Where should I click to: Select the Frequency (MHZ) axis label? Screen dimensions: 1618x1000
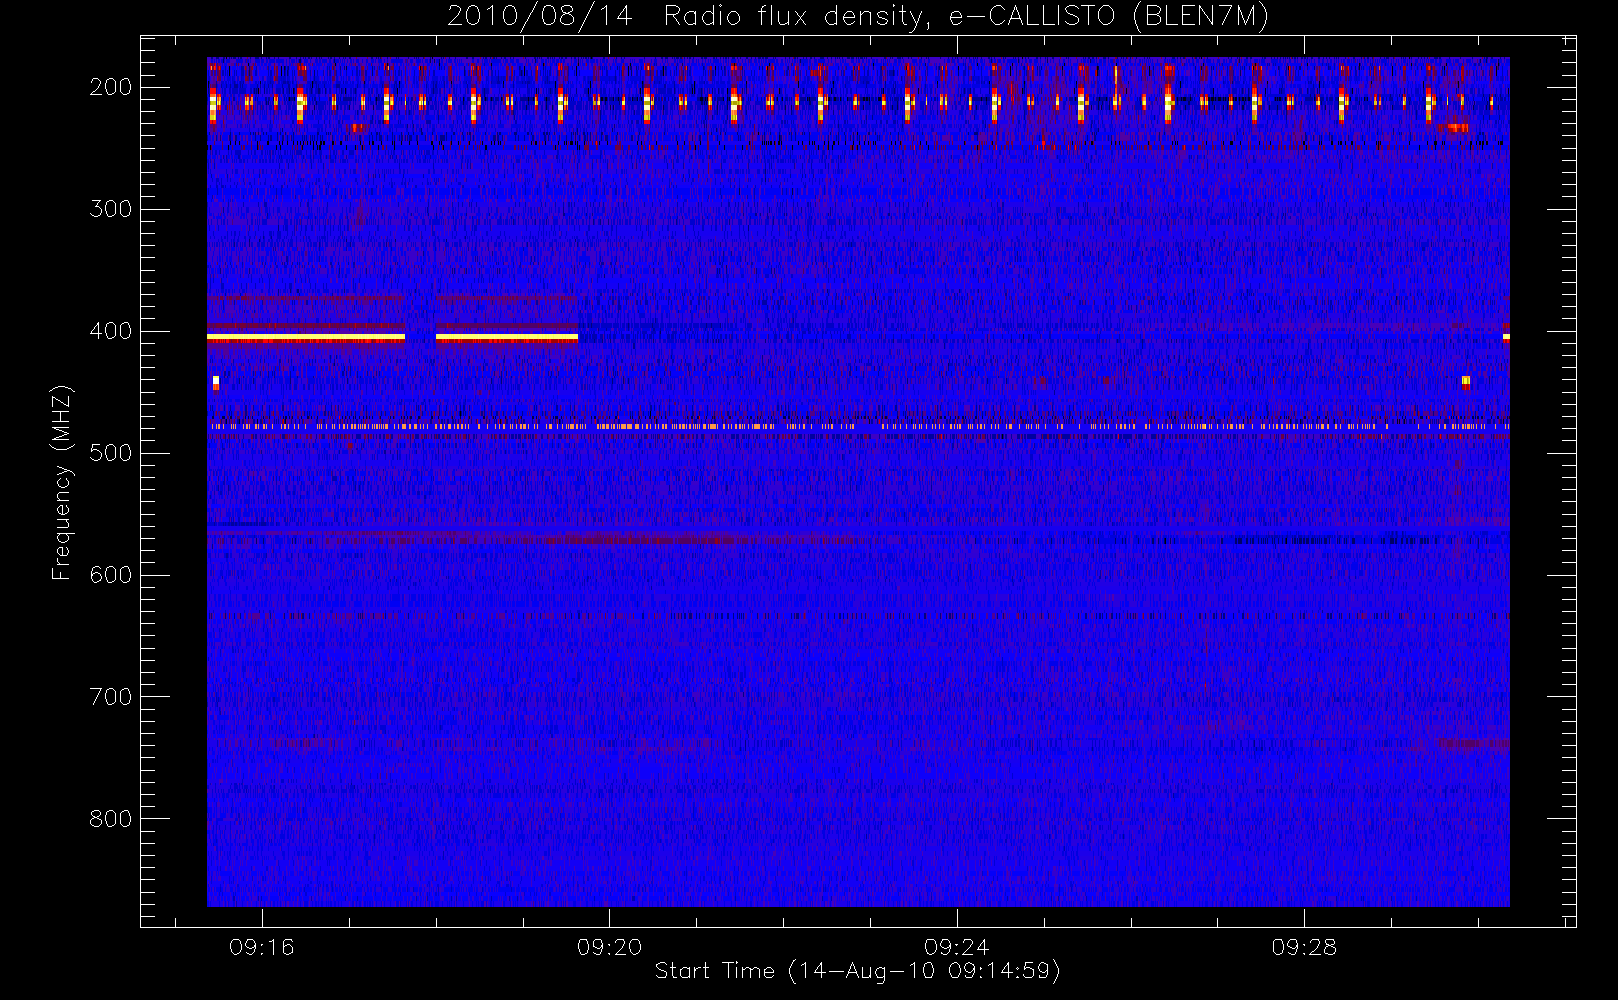[62, 482]
